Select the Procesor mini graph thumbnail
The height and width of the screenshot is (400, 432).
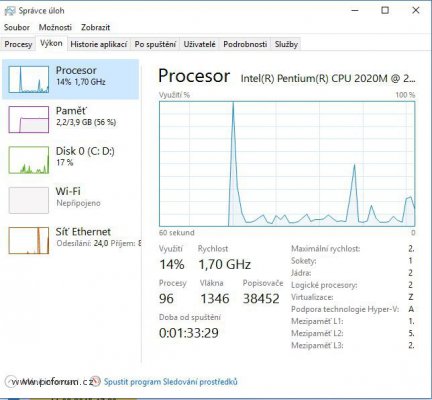coord(29,79)
